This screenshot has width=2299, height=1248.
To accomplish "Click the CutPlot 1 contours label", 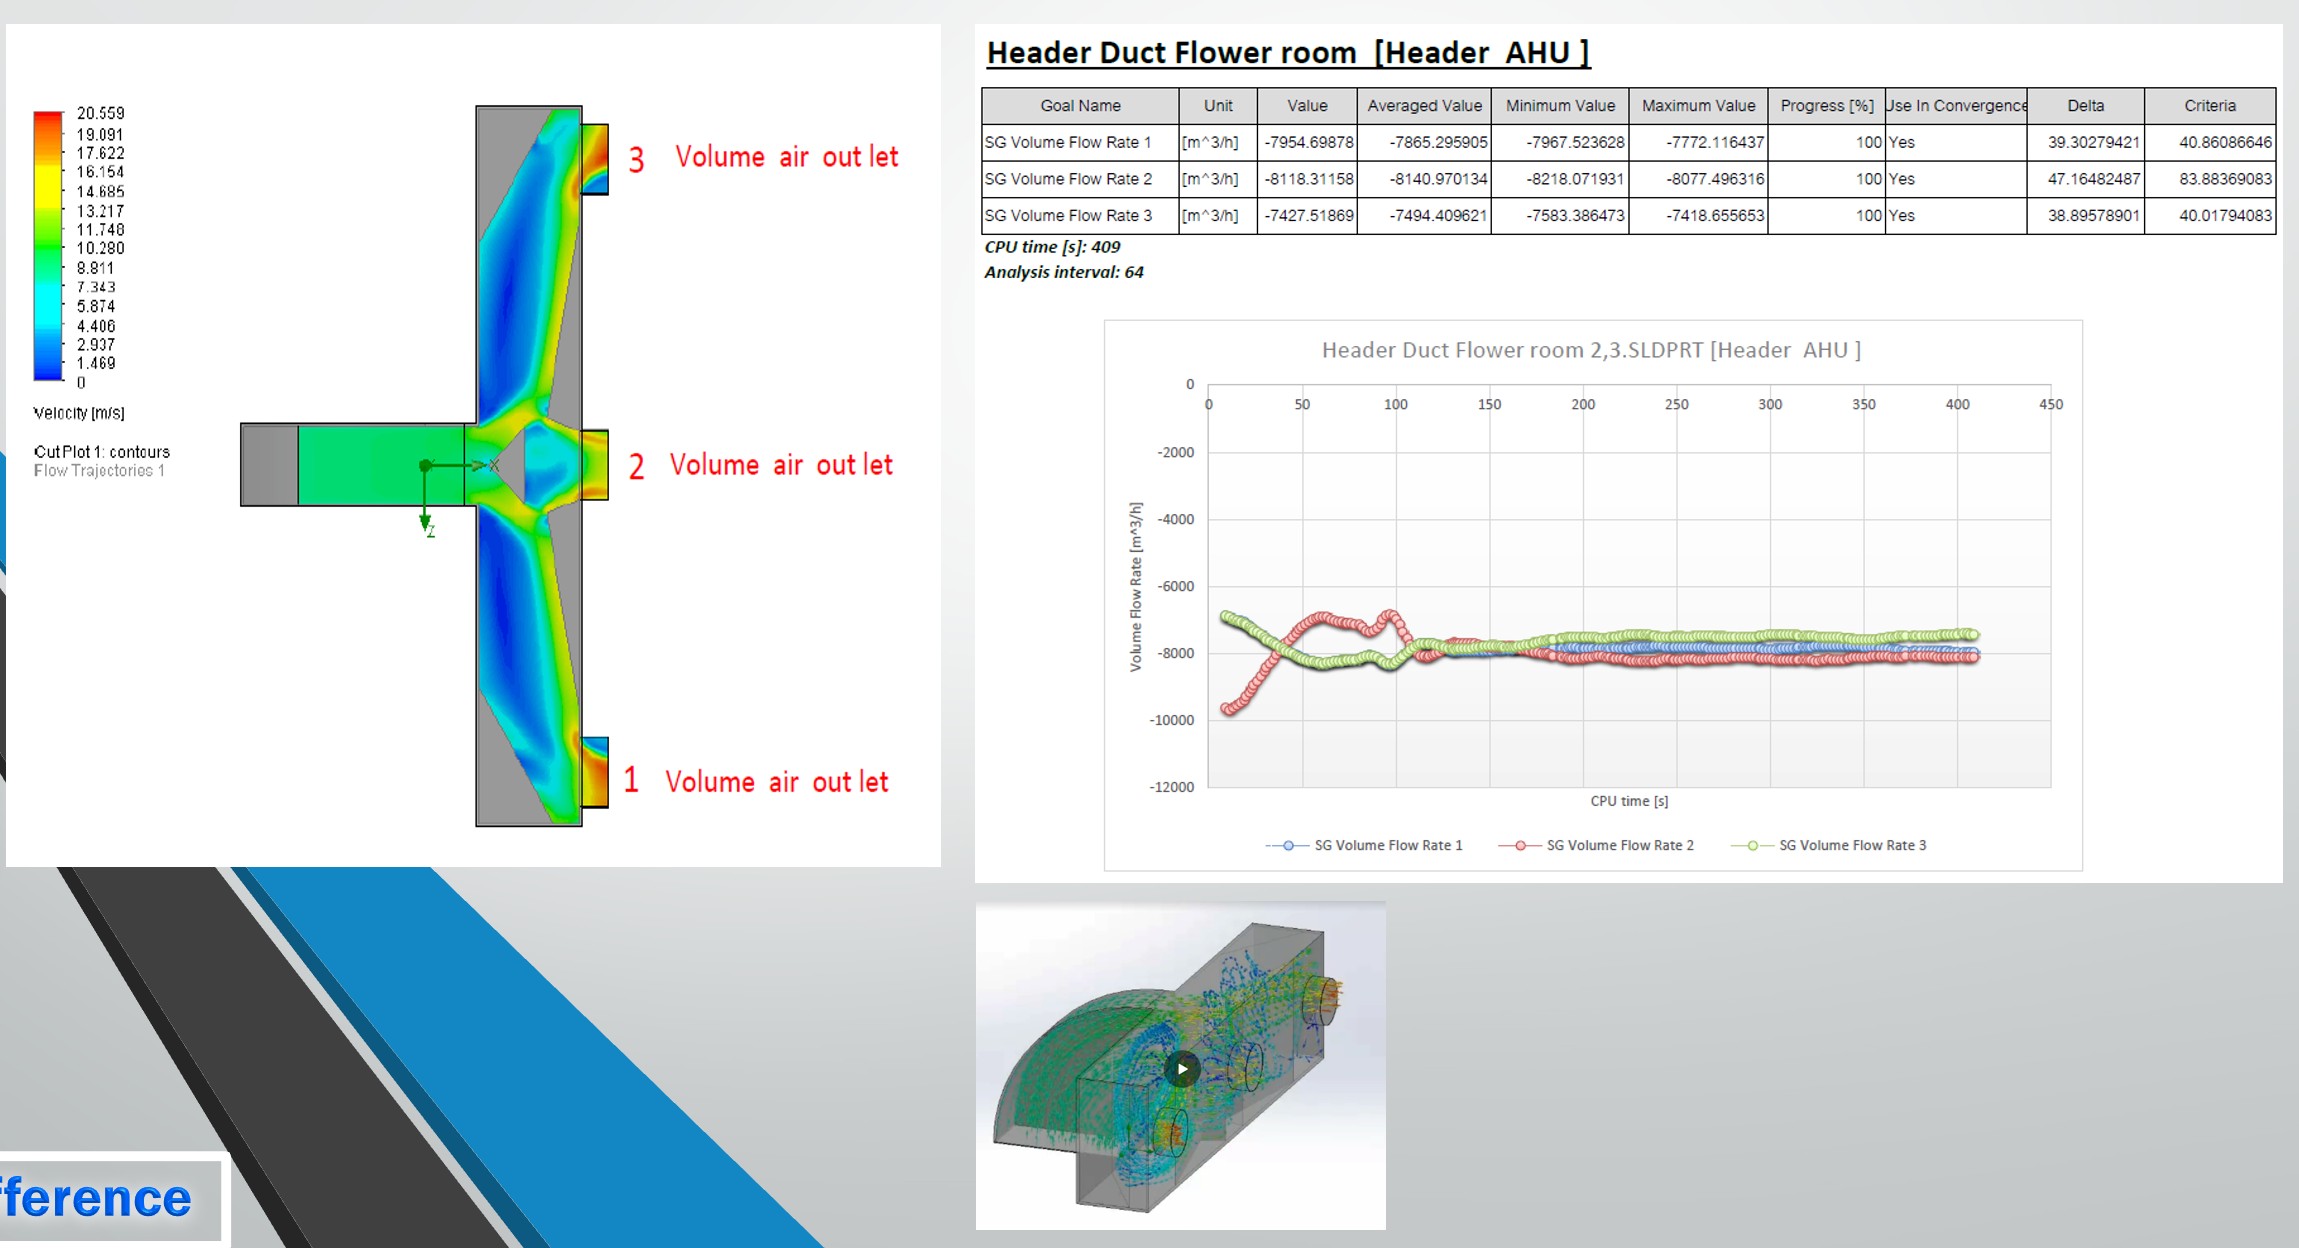I will (101, 452).
